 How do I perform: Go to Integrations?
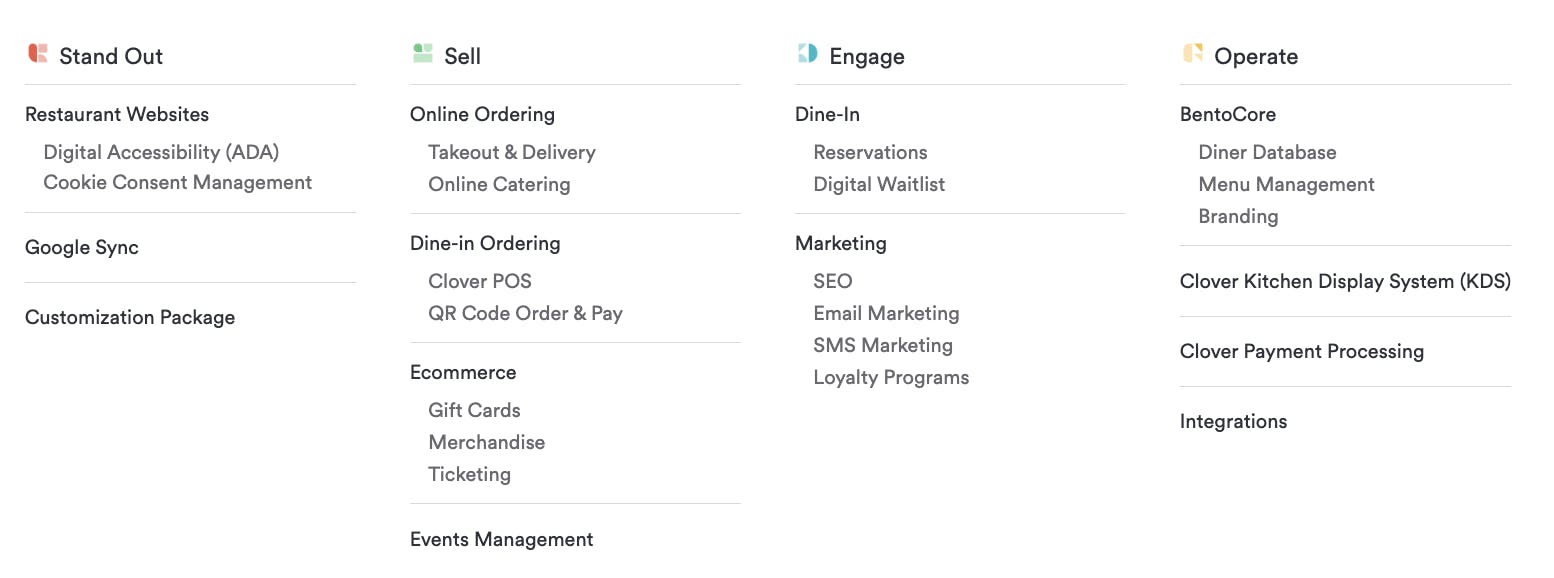(1233, 421)
